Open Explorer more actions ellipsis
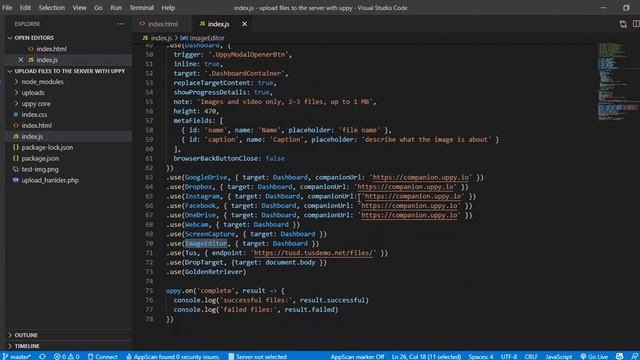 click(x=120, y=24)
